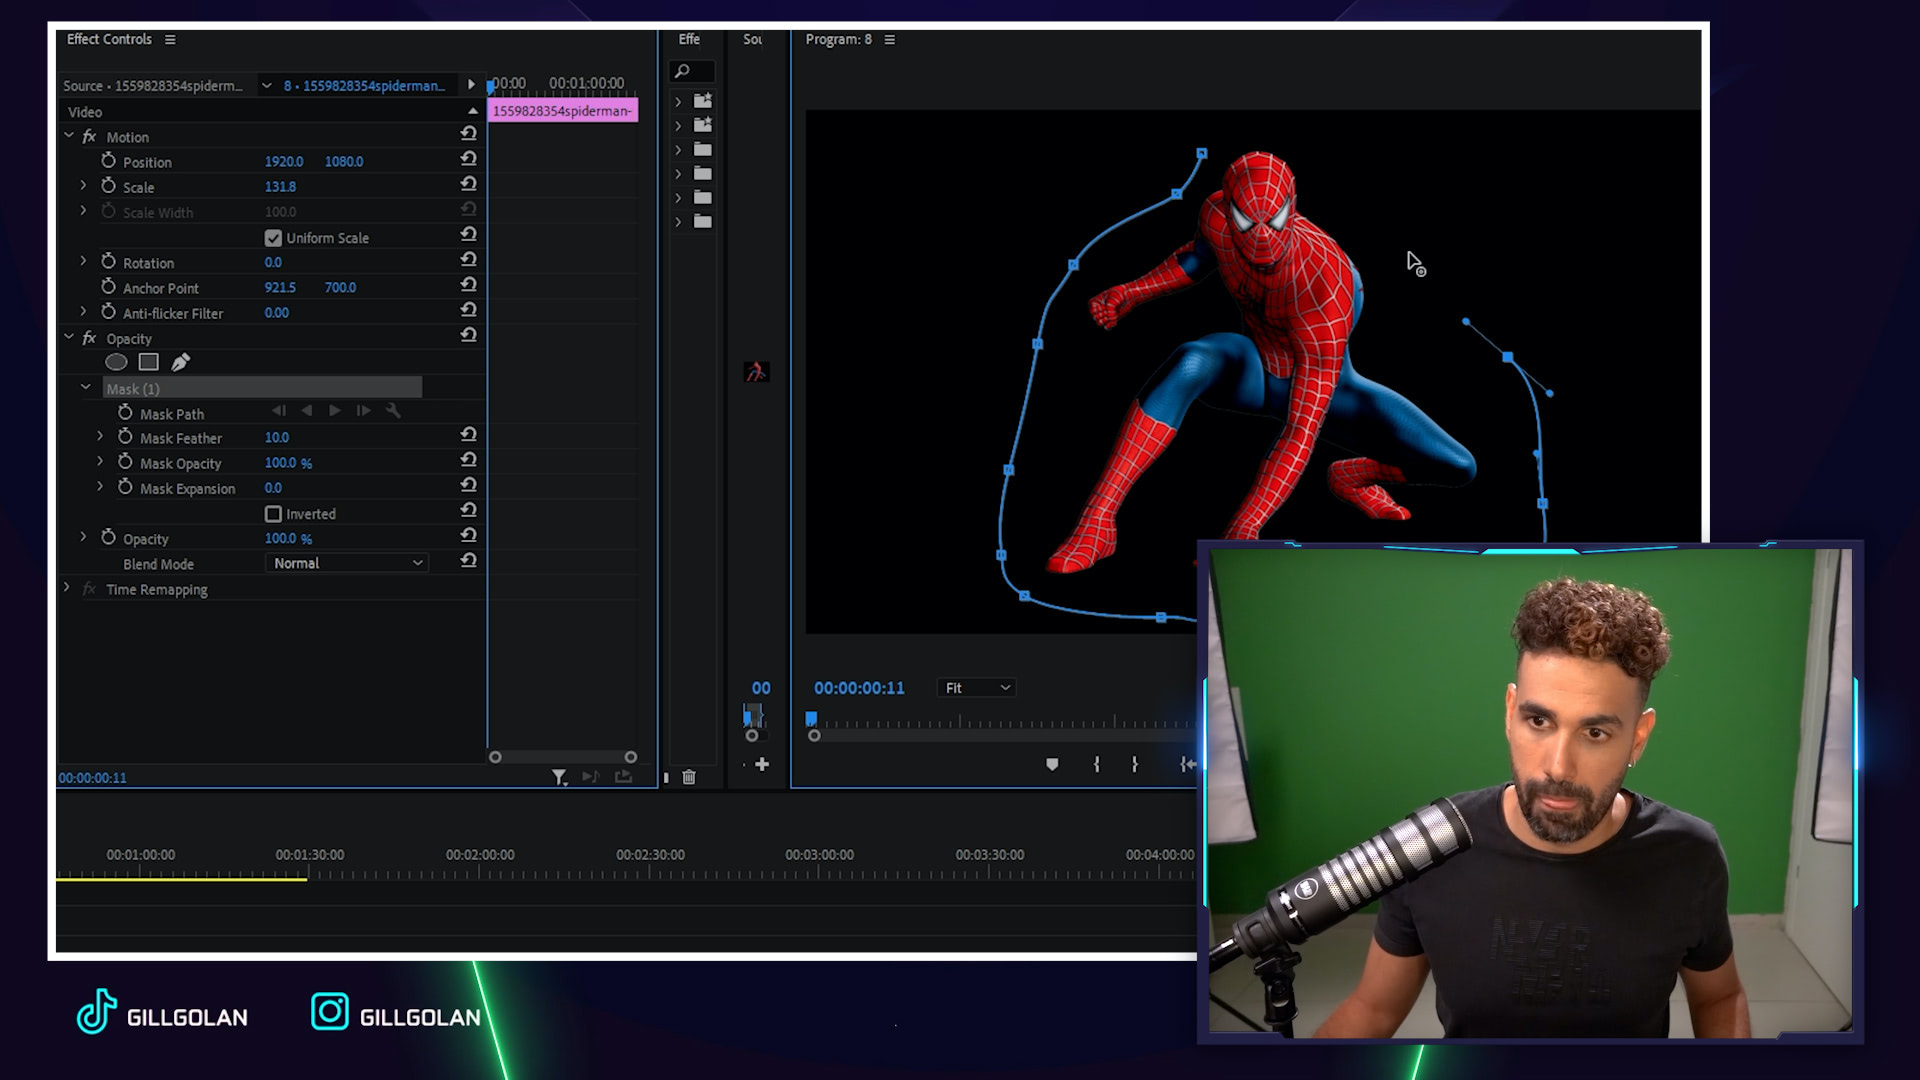Reset the Mask Feather value
This screenshot has height=1080, width=1920.
468,435
